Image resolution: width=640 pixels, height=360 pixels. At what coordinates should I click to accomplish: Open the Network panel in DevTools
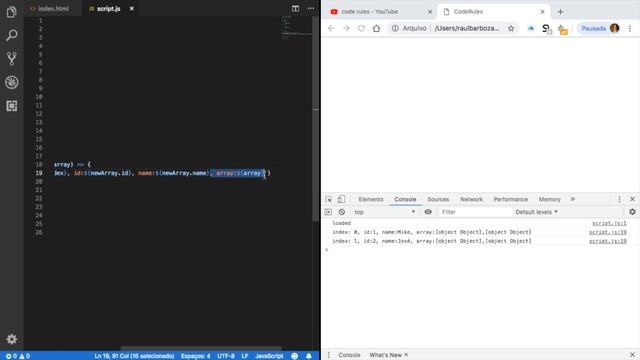[x=471, y=199]
